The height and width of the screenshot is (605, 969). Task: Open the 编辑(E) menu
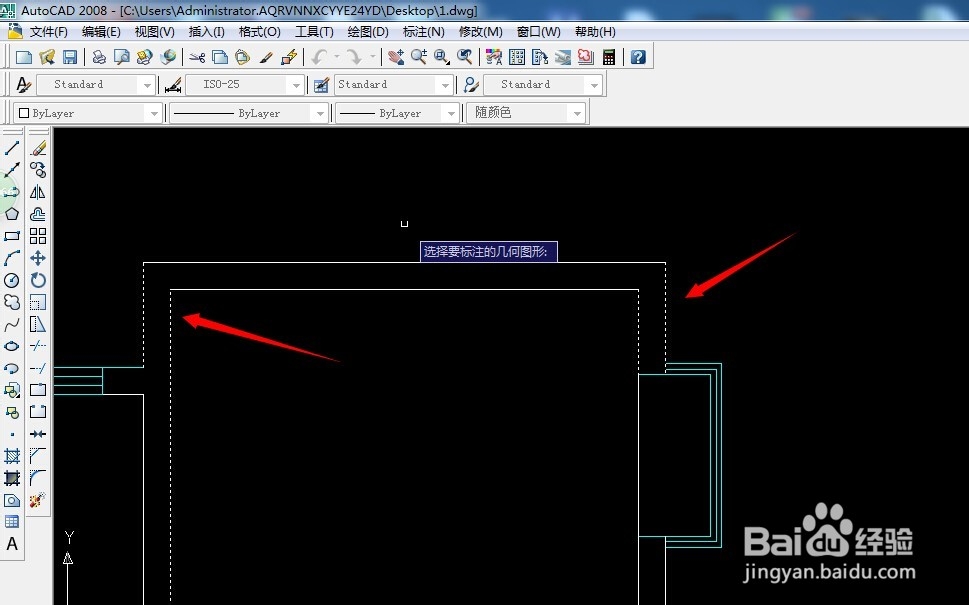[101, 32]
